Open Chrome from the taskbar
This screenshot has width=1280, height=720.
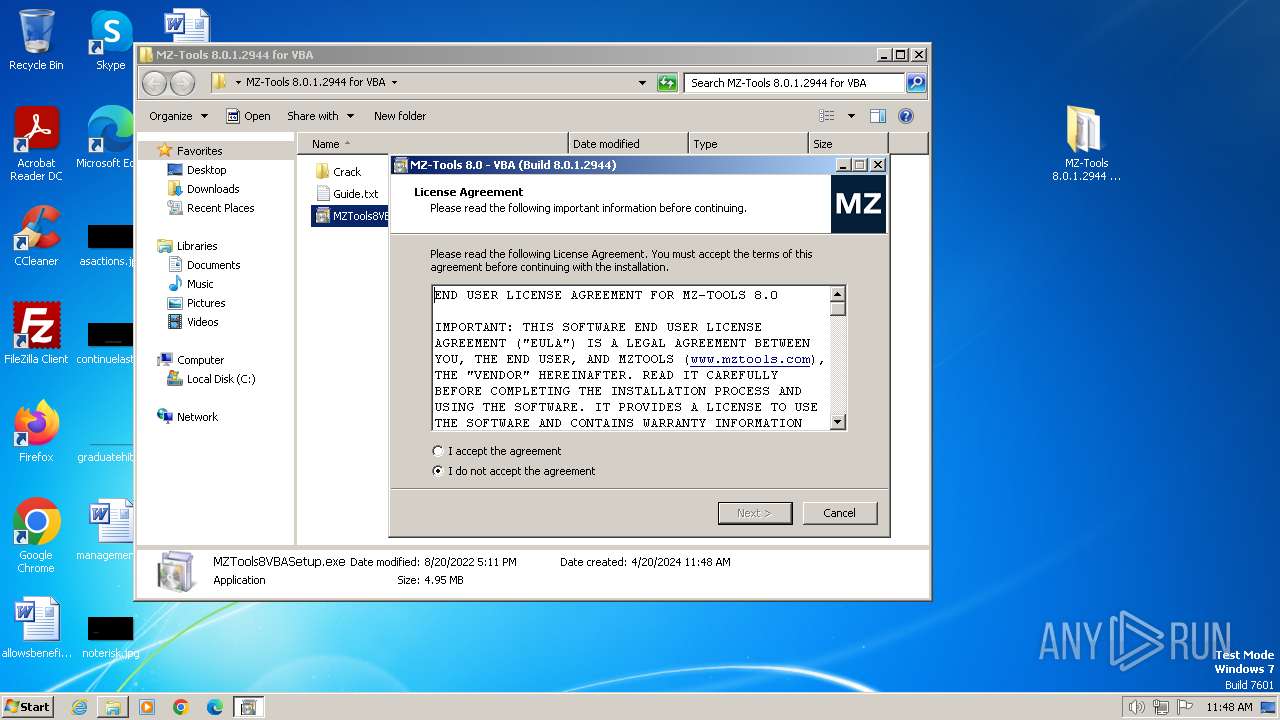coord(181,707)
